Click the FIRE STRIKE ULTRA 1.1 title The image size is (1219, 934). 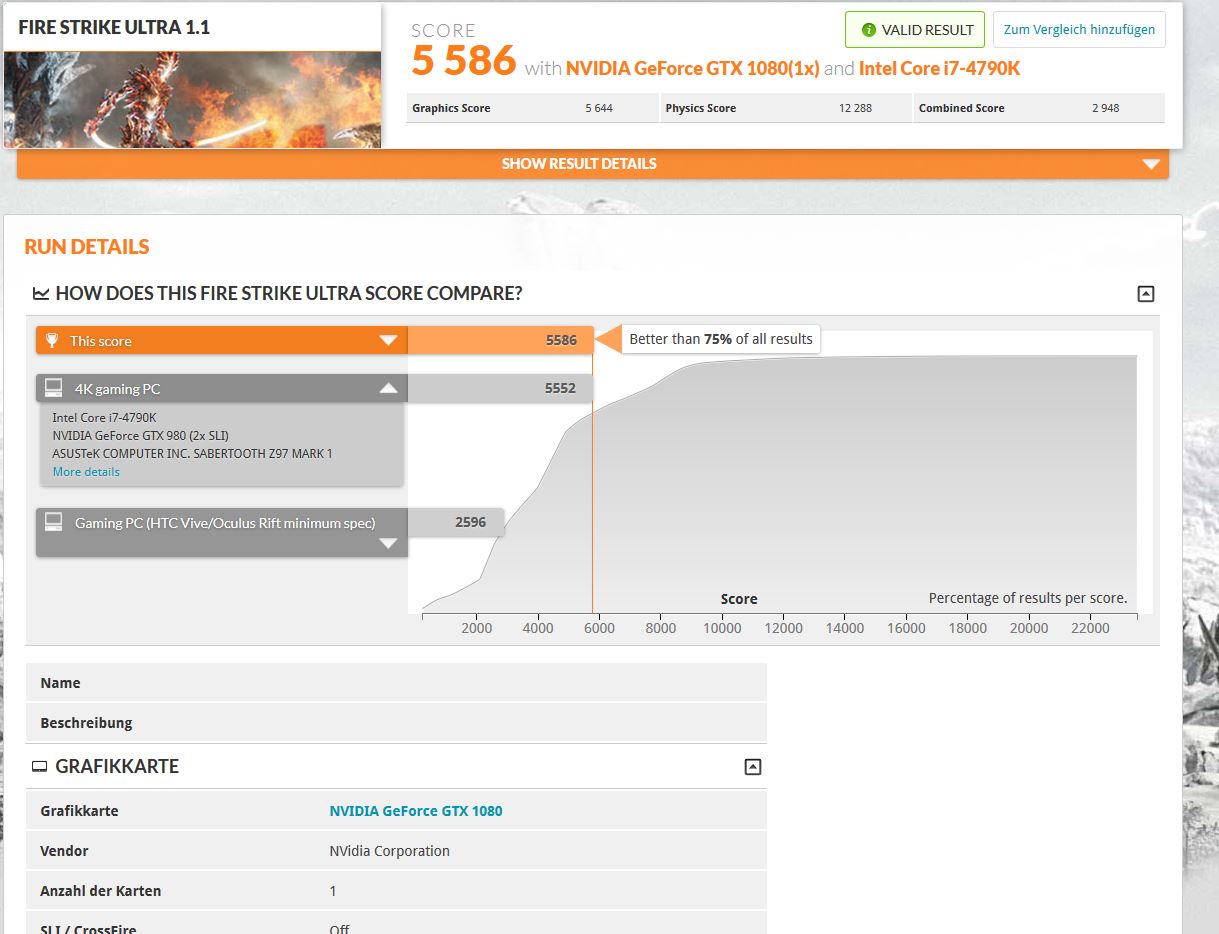[x=114, y=27]
